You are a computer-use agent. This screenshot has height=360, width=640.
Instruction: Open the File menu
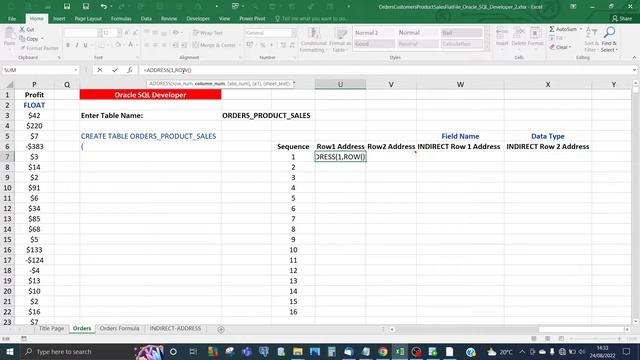pos(12,19)
